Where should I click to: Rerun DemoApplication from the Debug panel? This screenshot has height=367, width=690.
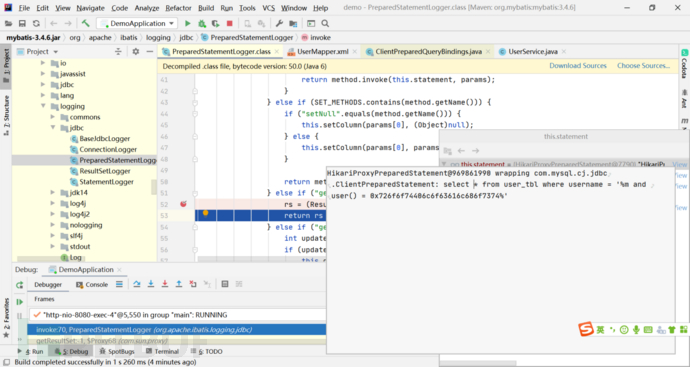[19, 285]
